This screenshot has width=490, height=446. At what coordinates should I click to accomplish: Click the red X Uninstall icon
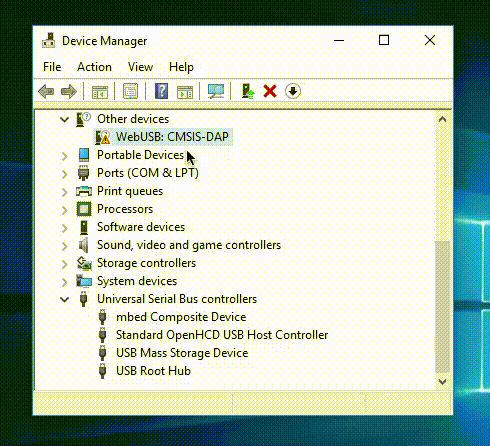[270, 91]
